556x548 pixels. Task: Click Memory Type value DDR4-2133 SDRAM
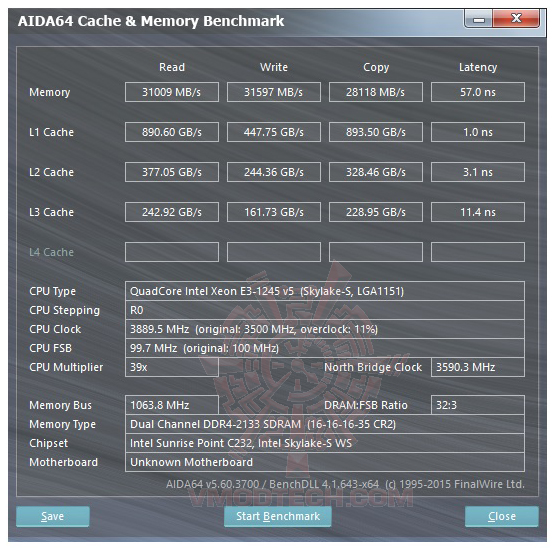[x=325, y=424]
